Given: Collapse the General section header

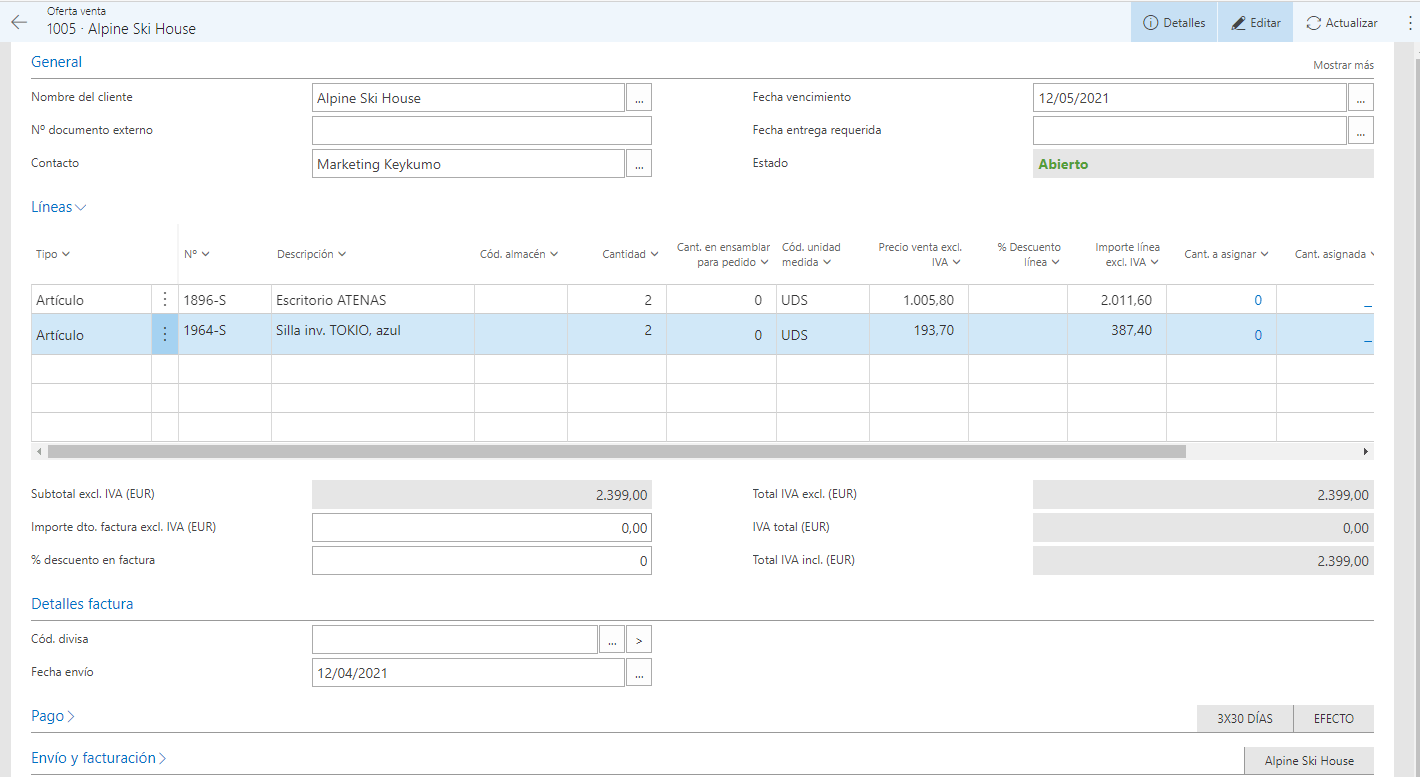Looking at the screenshot, I should (57, 61).
